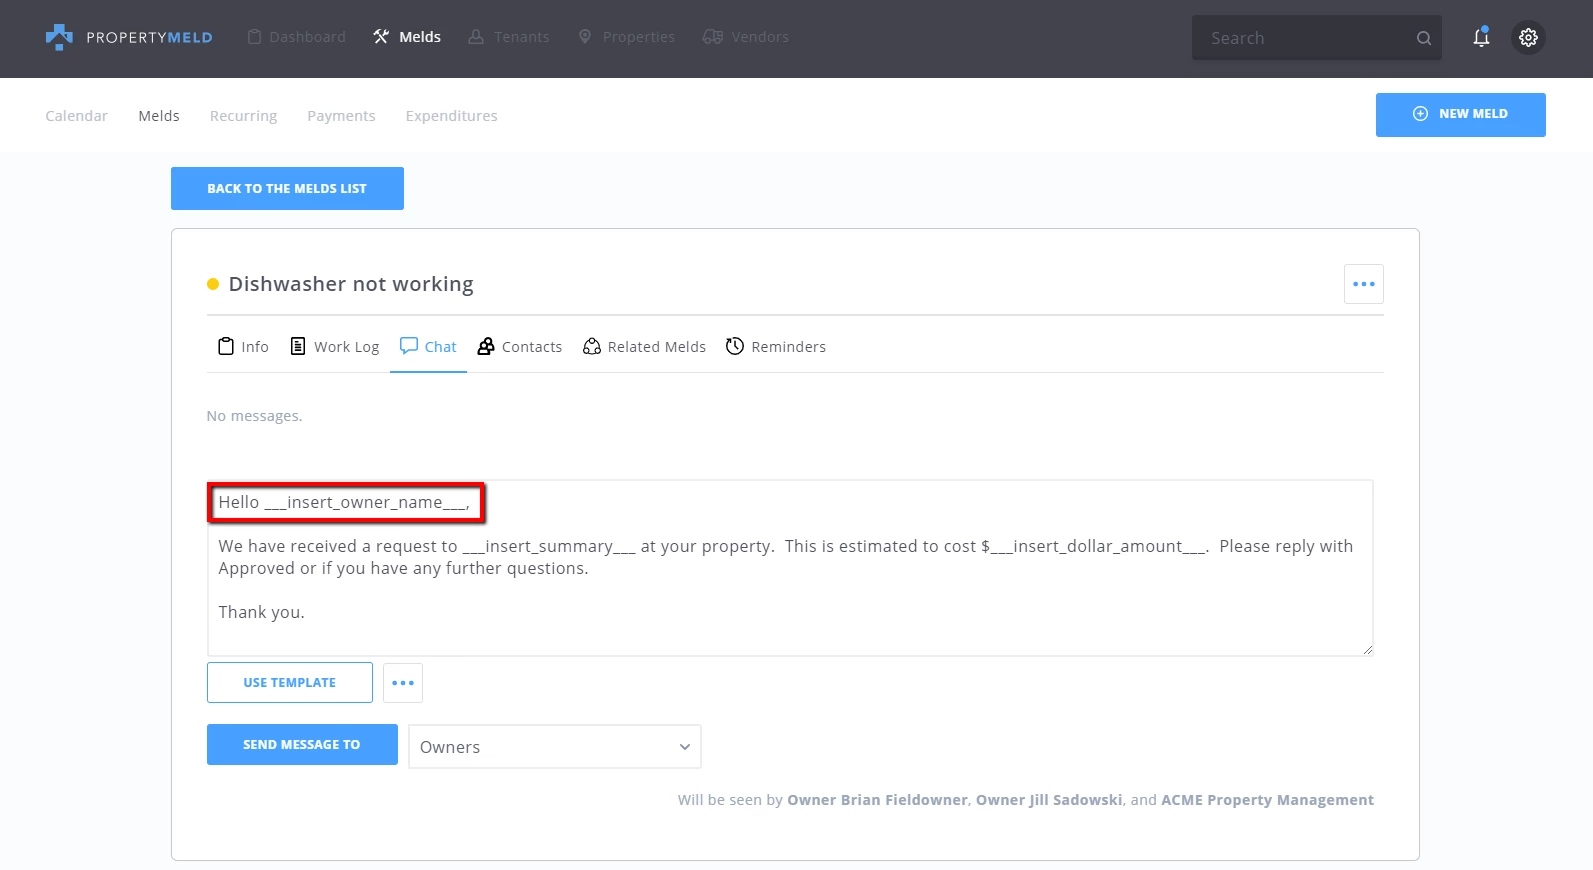Click the Contacts person icon
1593x870 pixels.
(486, 346)
